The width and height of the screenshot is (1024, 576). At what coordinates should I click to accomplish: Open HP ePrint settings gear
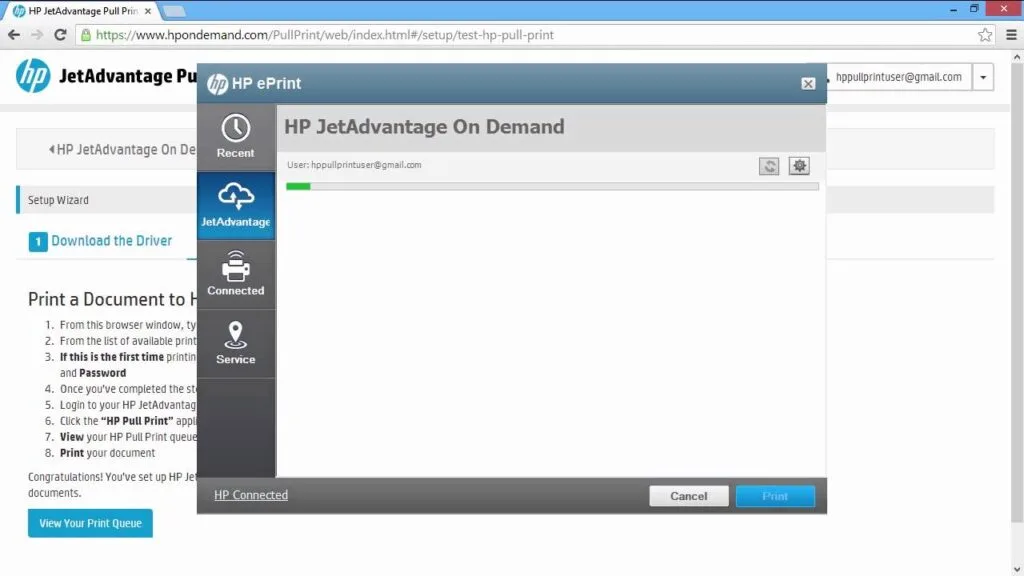(x=798, y=165)
